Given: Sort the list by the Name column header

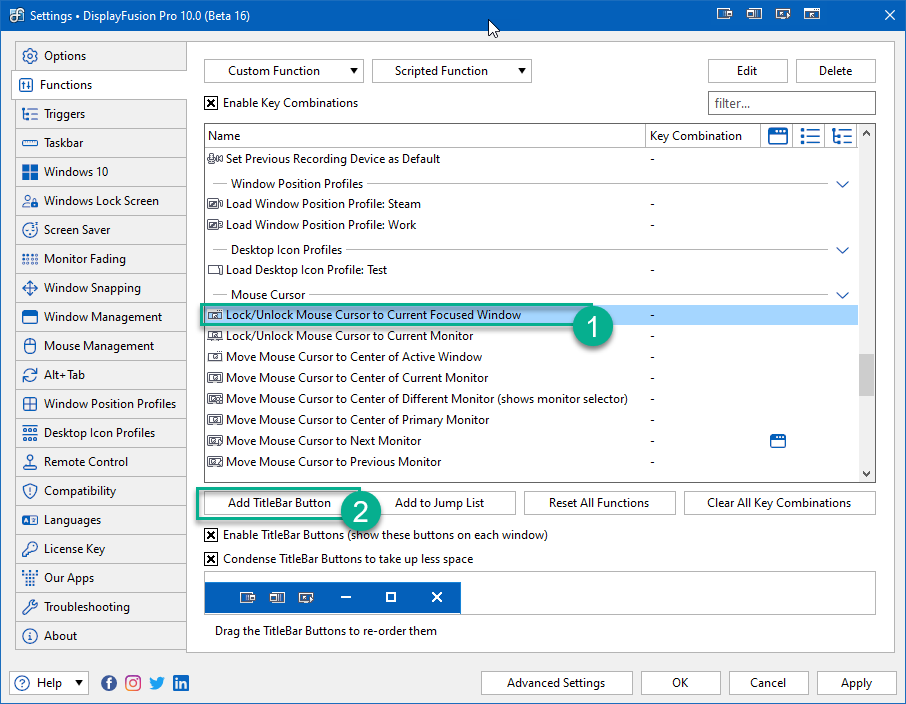Looking at the screenshot, I should 425,136.
